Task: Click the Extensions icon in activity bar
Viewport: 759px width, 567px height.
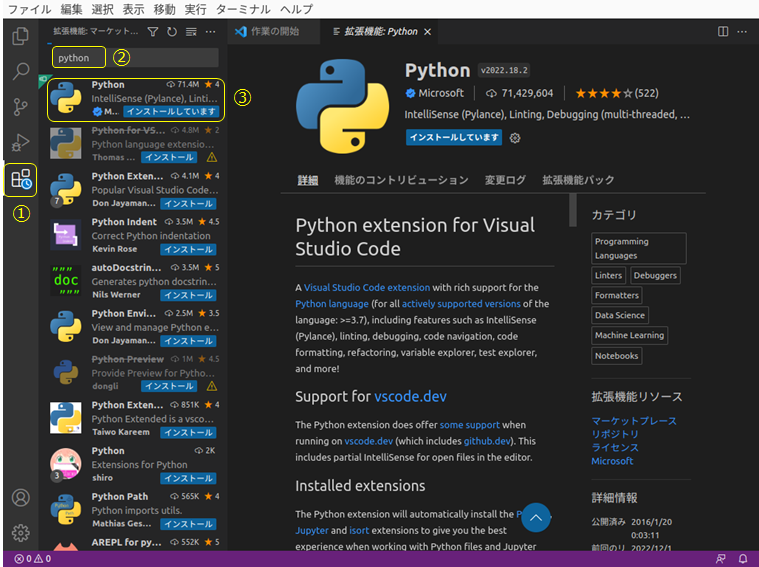Action: pyautogui.click(x=20, y=181)
